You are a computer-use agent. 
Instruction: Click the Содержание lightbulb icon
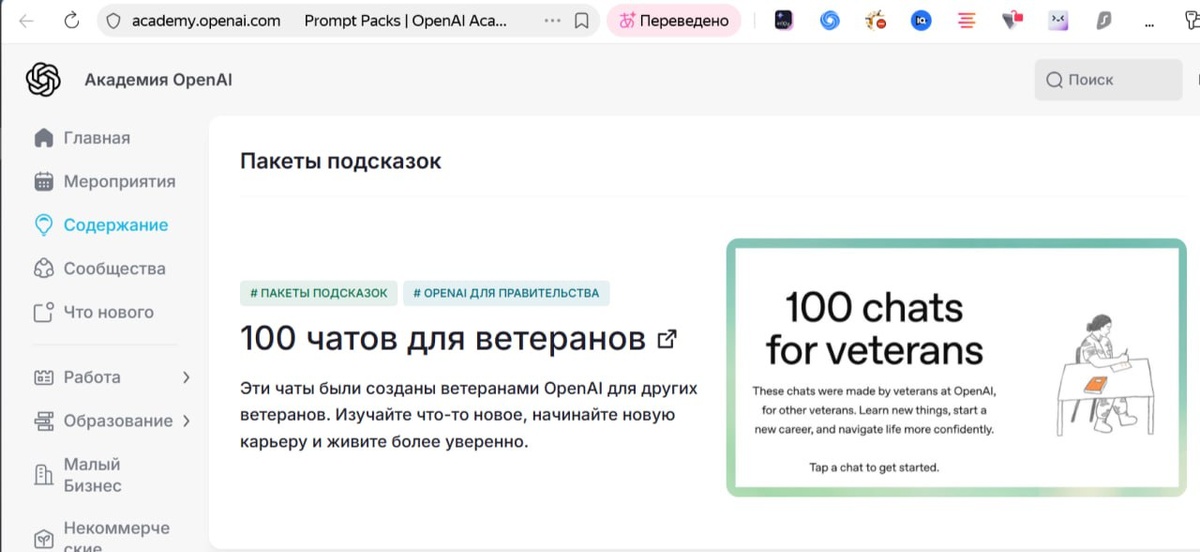[x=43, y=225]
